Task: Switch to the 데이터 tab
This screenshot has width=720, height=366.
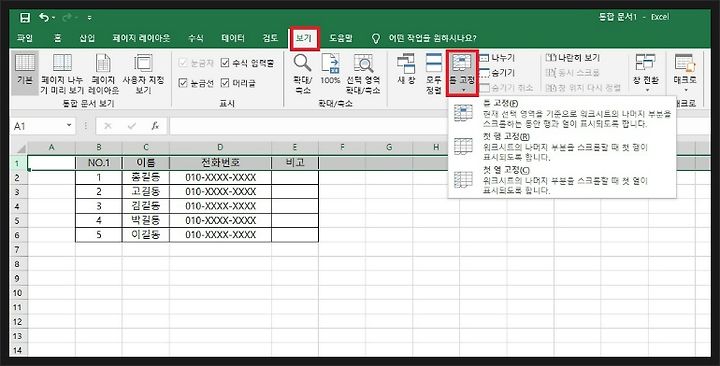Action: coord(233,38)
